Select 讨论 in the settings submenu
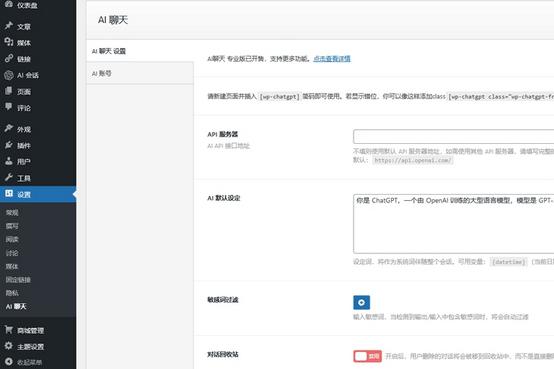This screenshot has height=369, width=554. coord(12,253)
